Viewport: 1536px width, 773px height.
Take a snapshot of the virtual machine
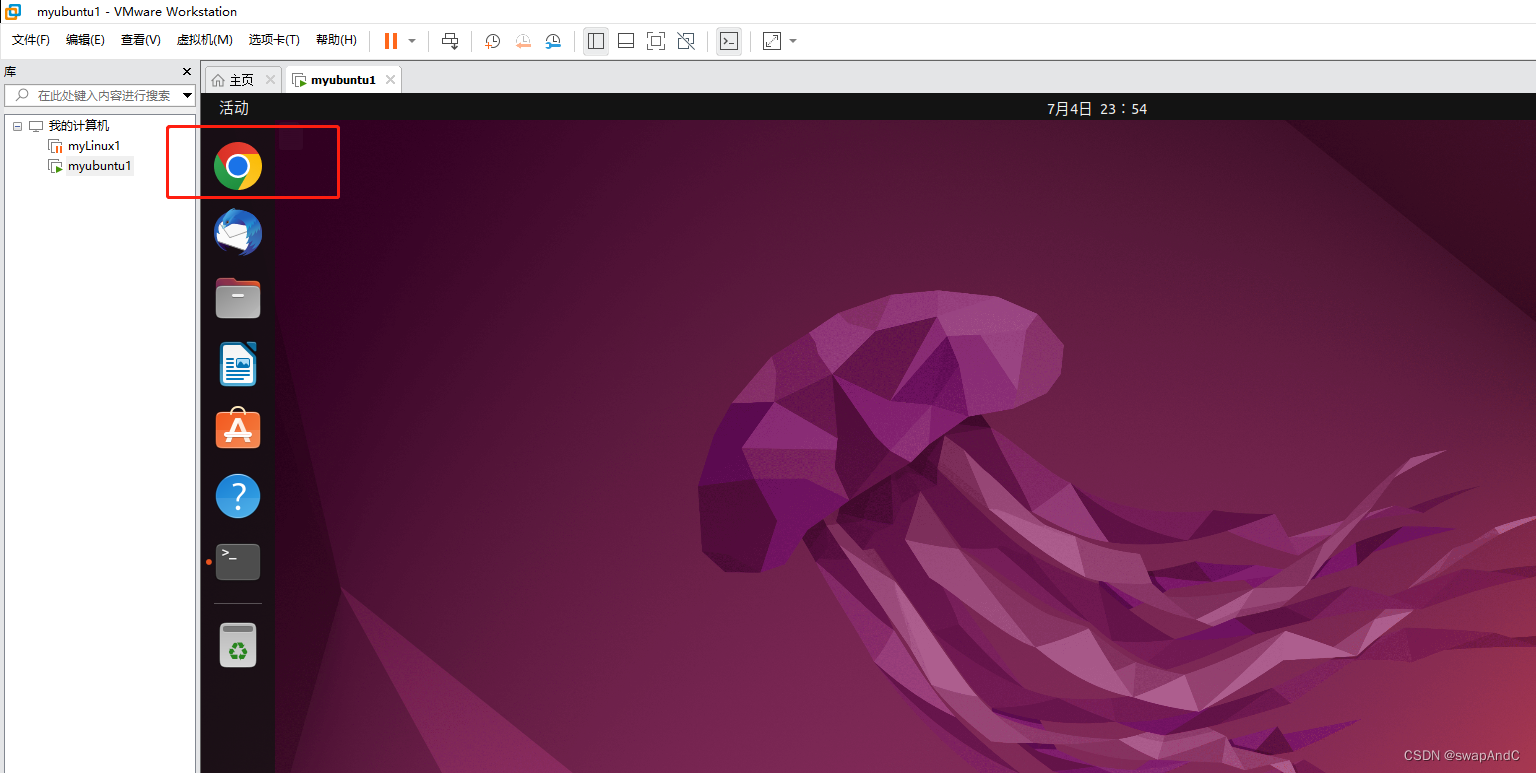coord(491,41)
